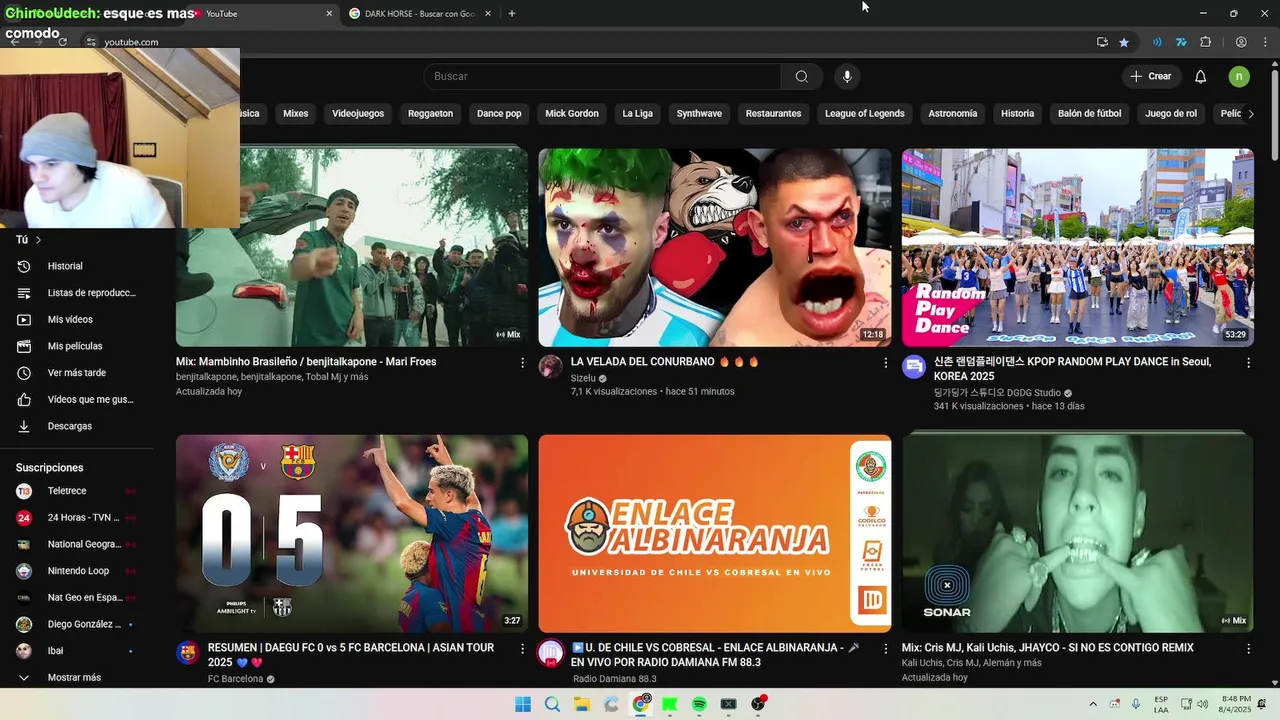The height and width of the screenshot is (720, 1280).
Task: Play KPOP Random Play Dance thumbnail
Action: [1077, 247]
